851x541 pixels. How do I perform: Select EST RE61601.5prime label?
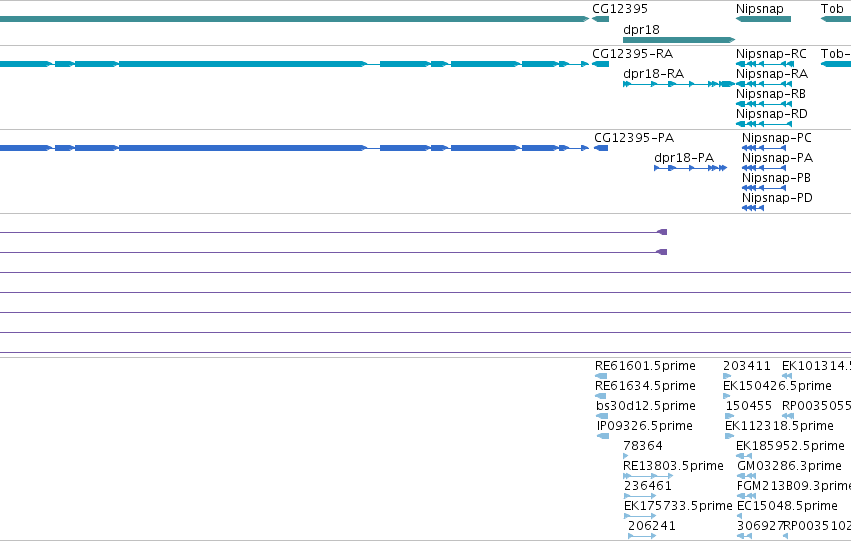click(645, 366)
